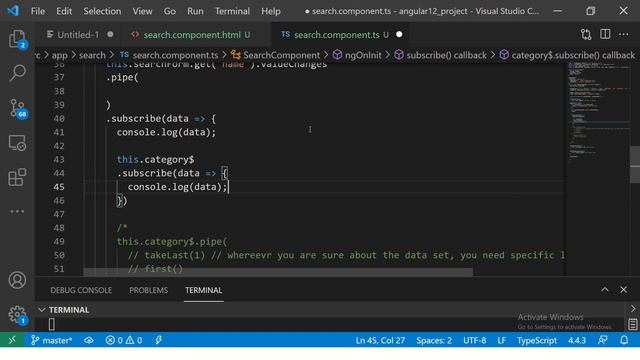The width and height of the screenshot is (640, 360).
Task: Switch to the PROBLEMS panel tab
Action: pyautogui.click(x=149, y=290)
